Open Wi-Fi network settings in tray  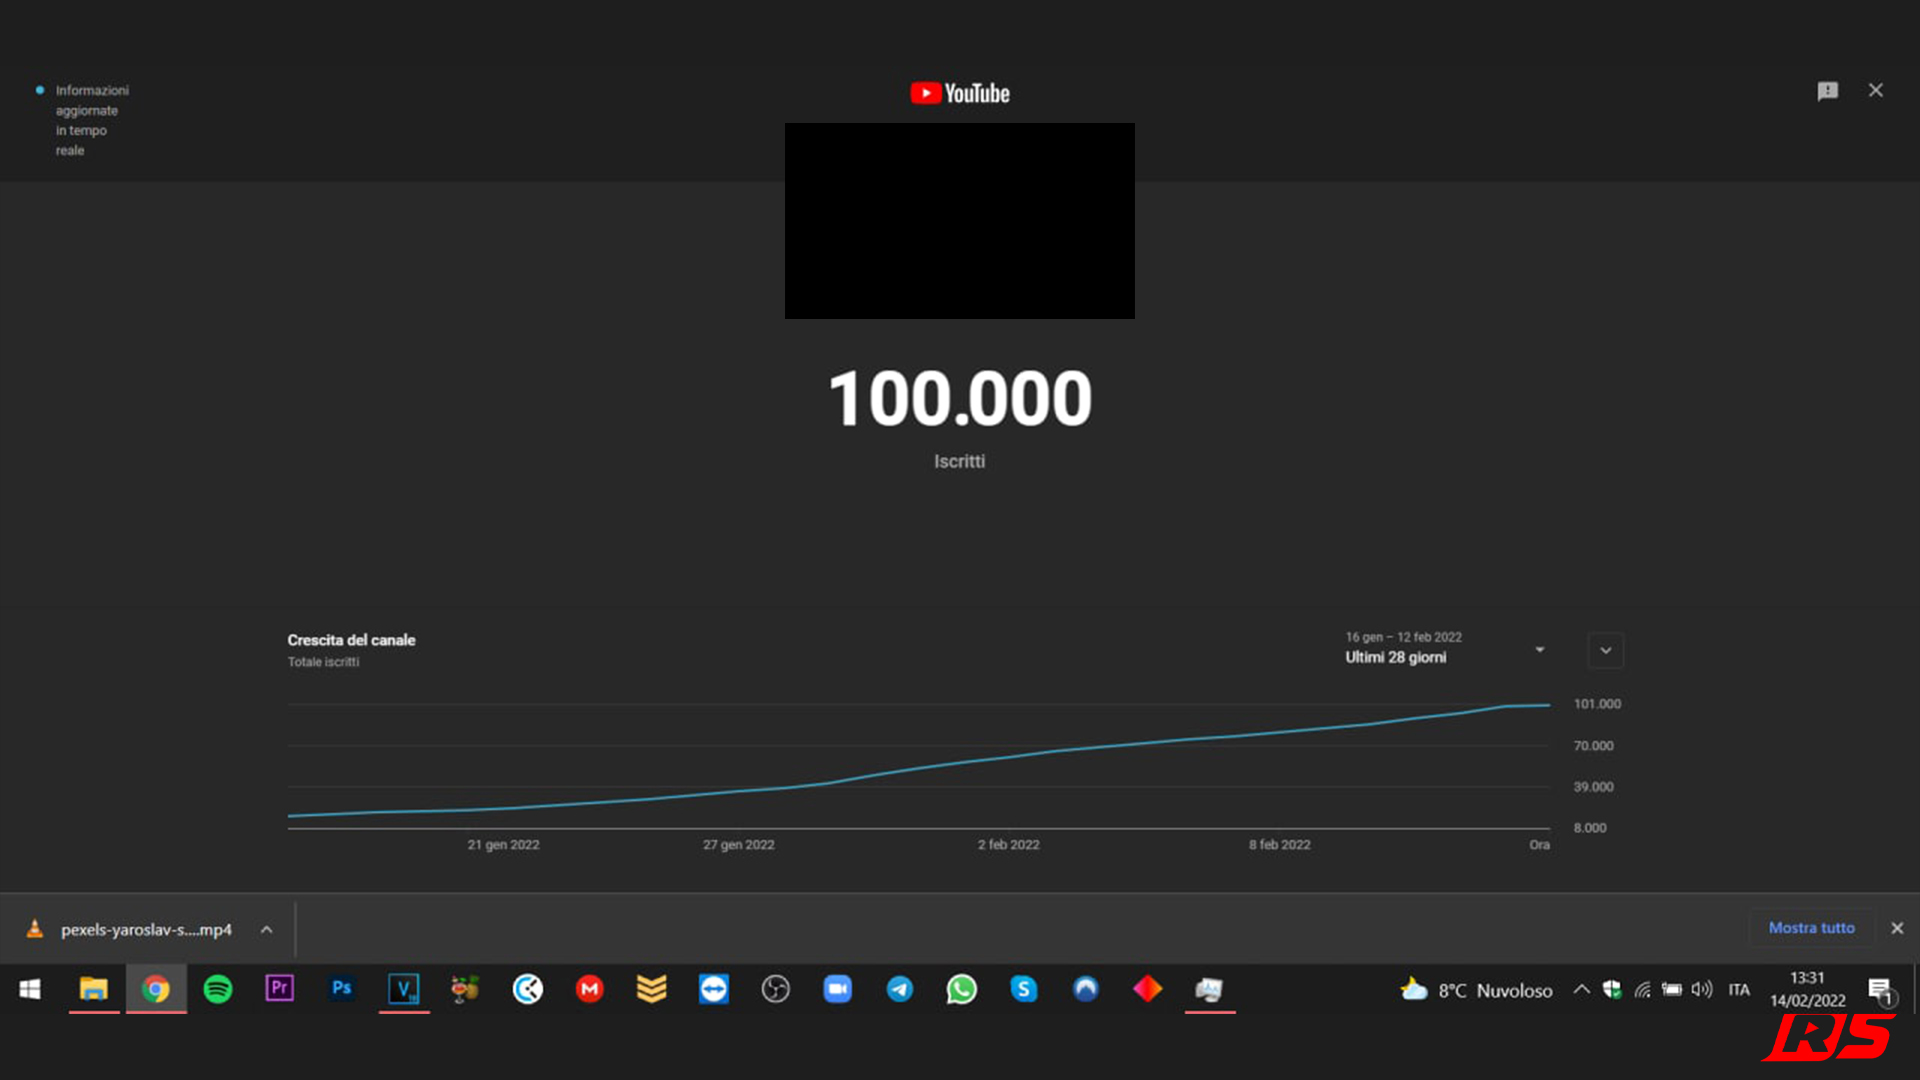[1642, 989]
